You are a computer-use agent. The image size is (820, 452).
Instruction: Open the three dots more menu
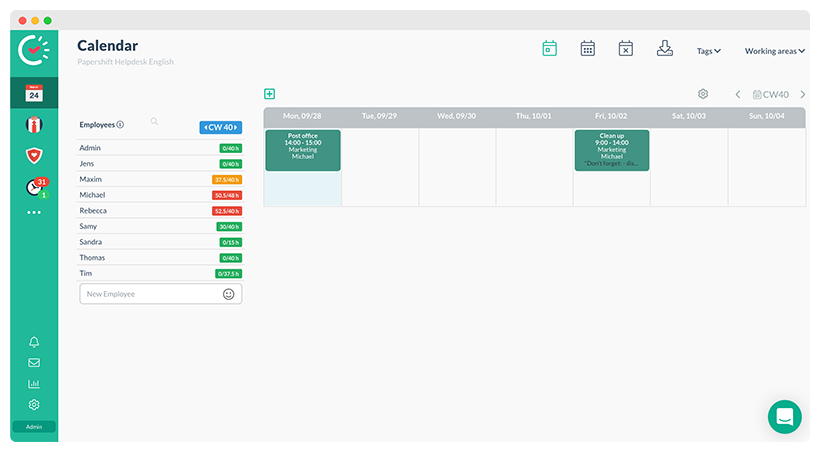tap(34, 212)
